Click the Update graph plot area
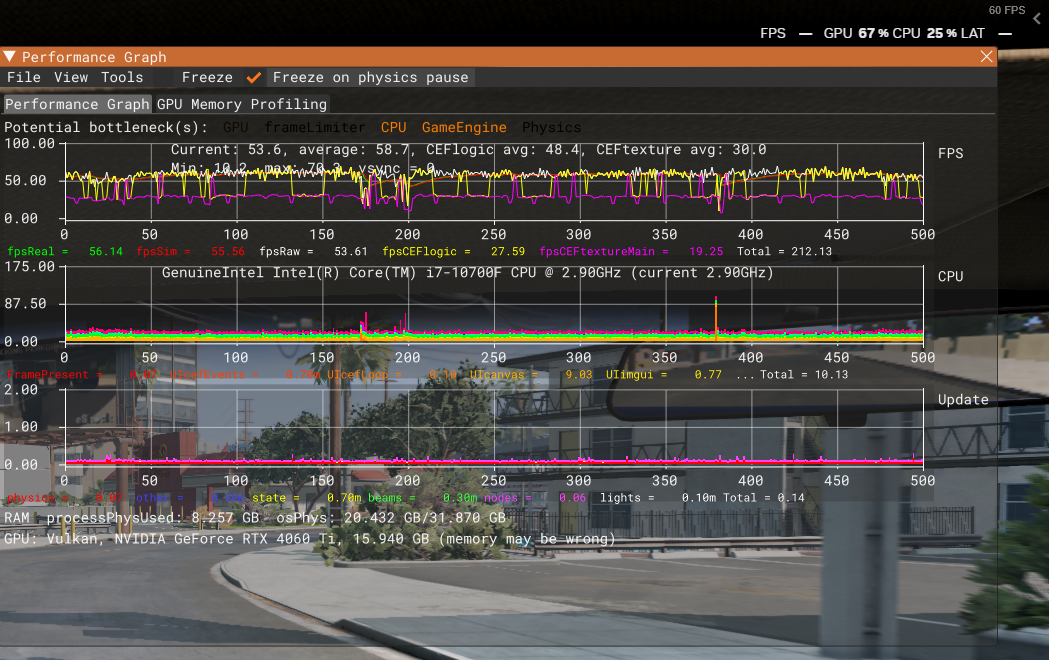 tap(494, 427)
